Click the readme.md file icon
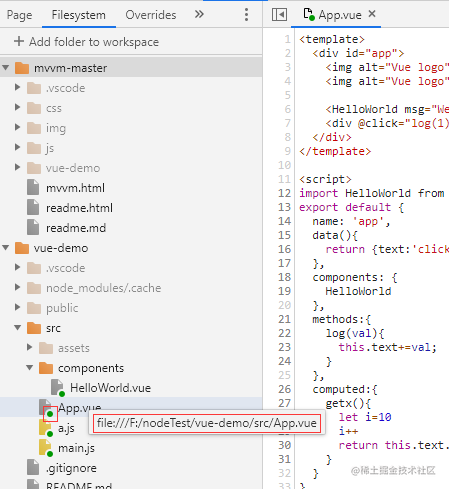This screenshot has width=449, height=489. [33, 228]
